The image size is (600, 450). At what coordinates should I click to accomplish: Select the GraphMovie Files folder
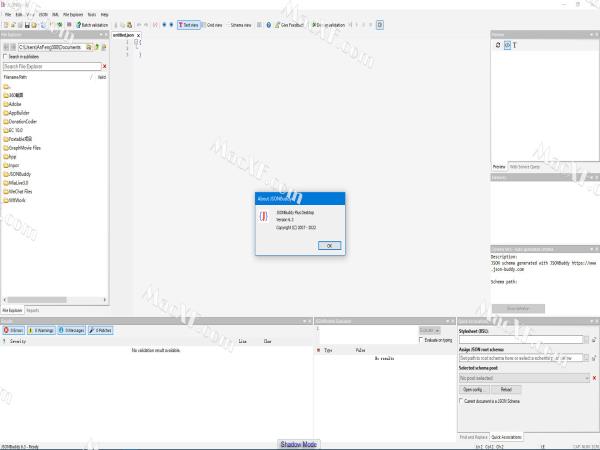pyautogui.click(x=22, y=148)
